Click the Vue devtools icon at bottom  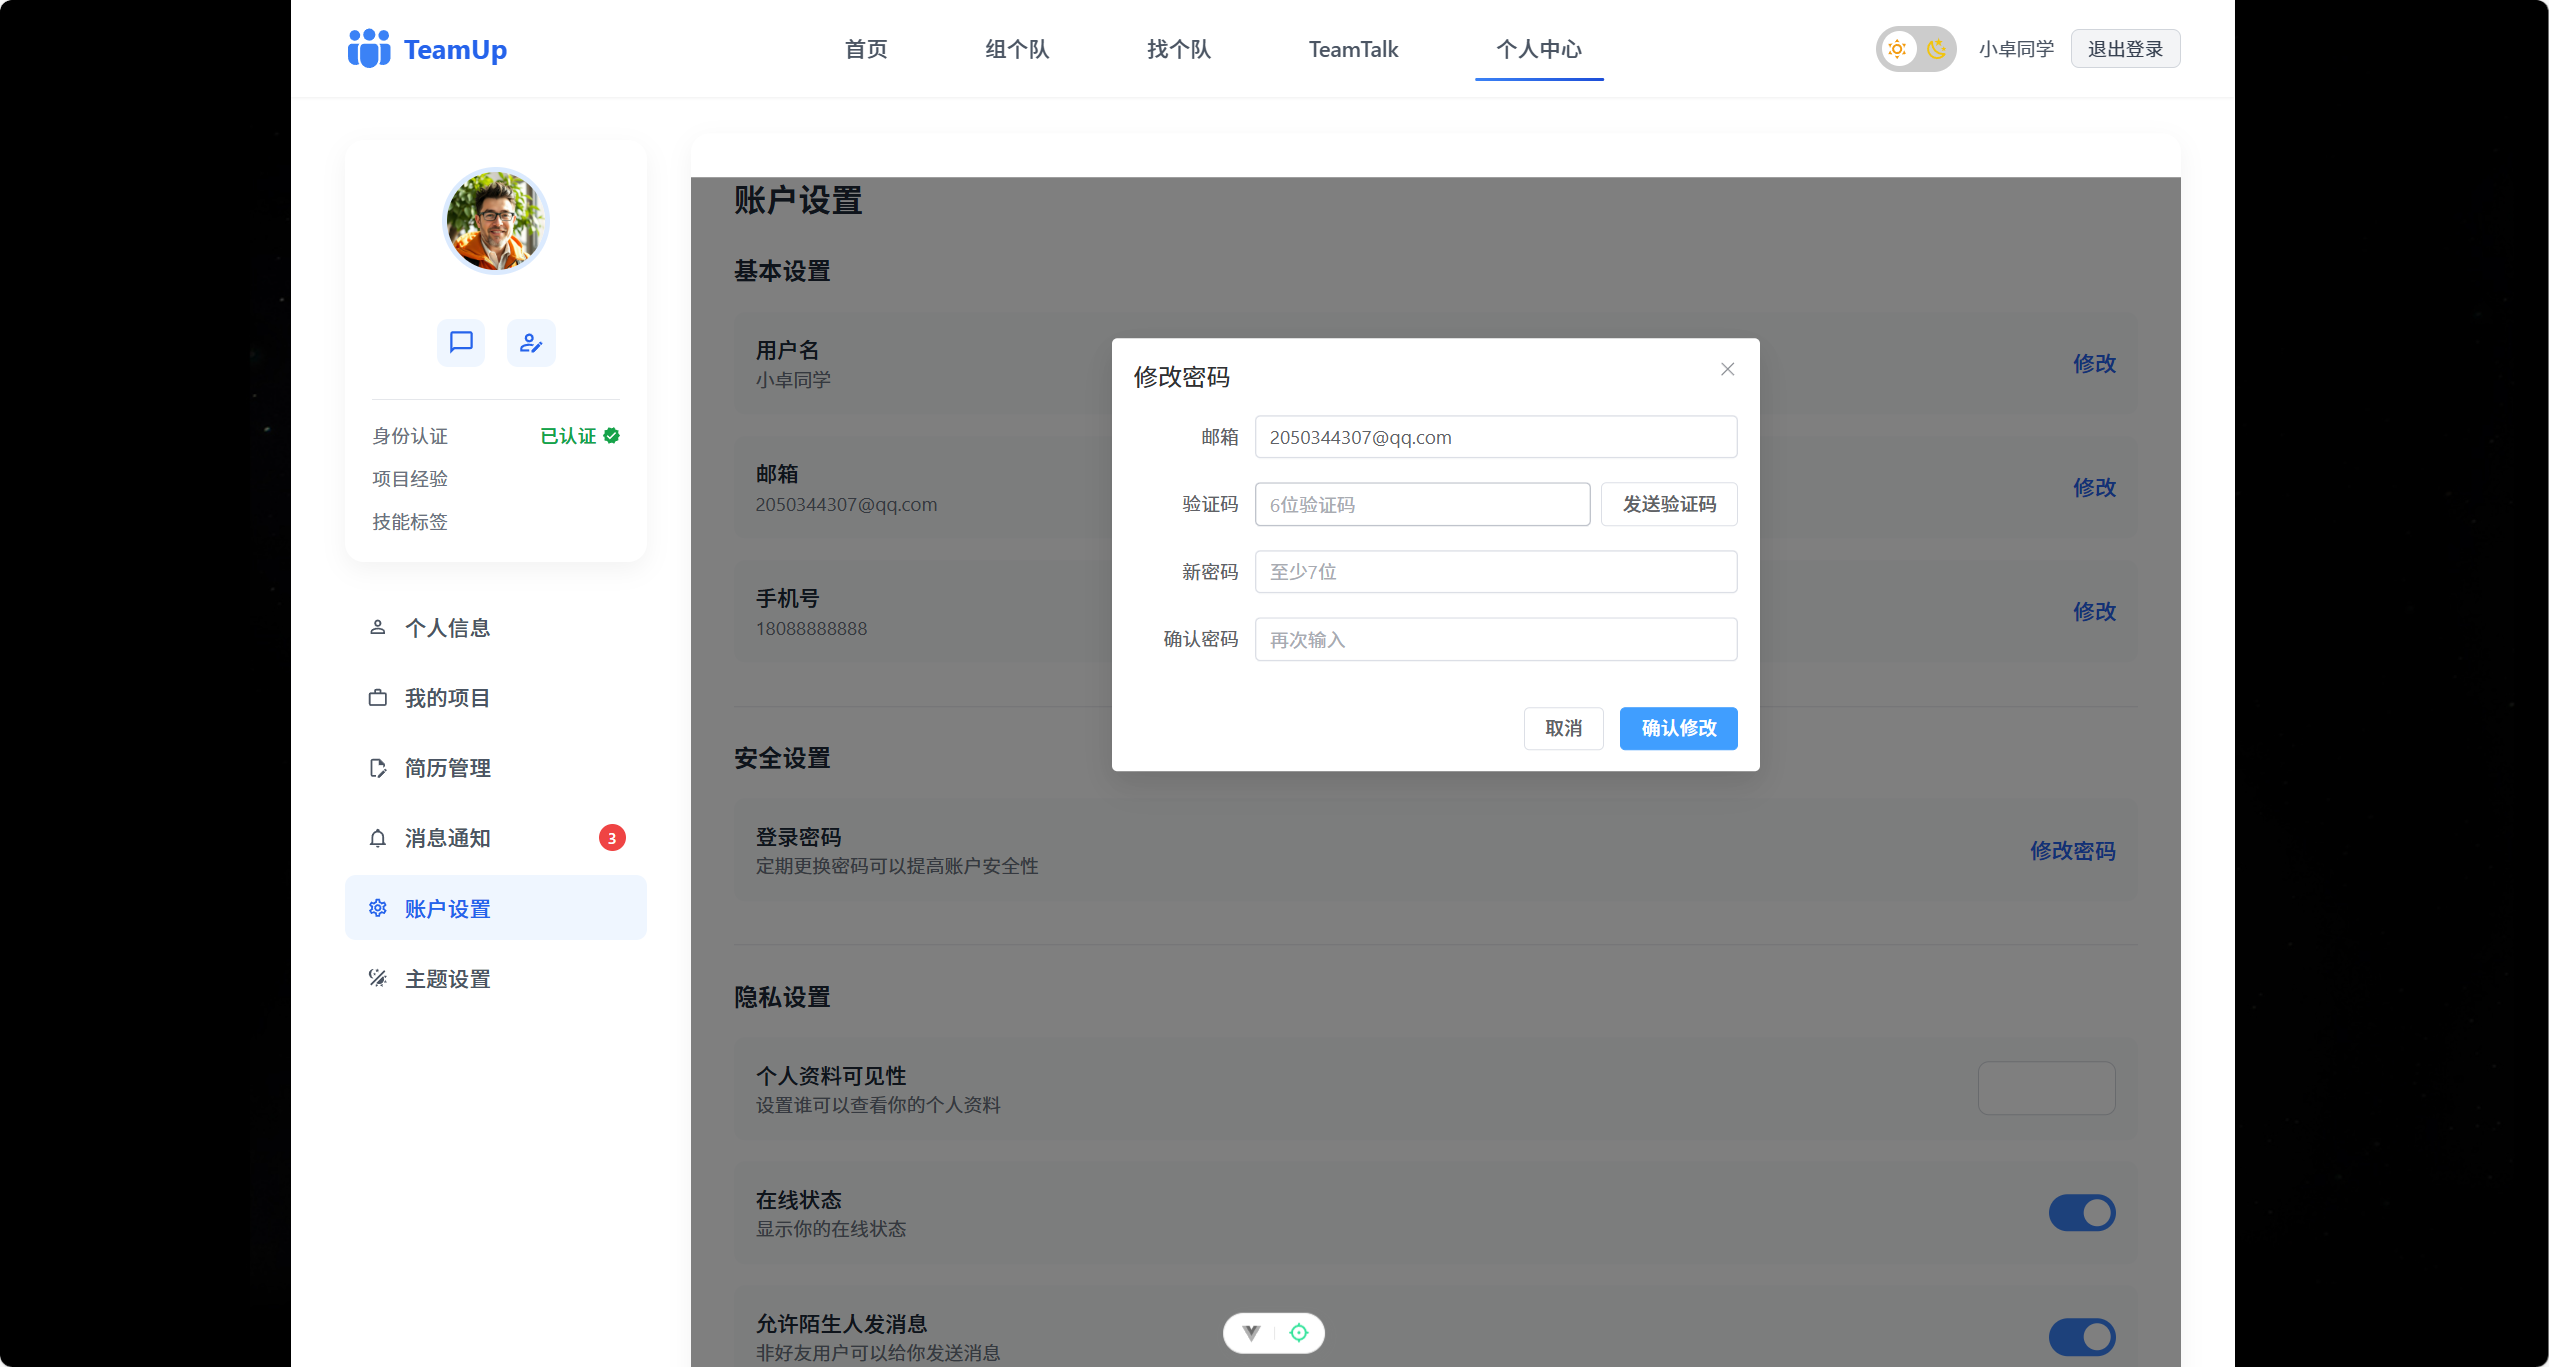click(1251, 1332)
